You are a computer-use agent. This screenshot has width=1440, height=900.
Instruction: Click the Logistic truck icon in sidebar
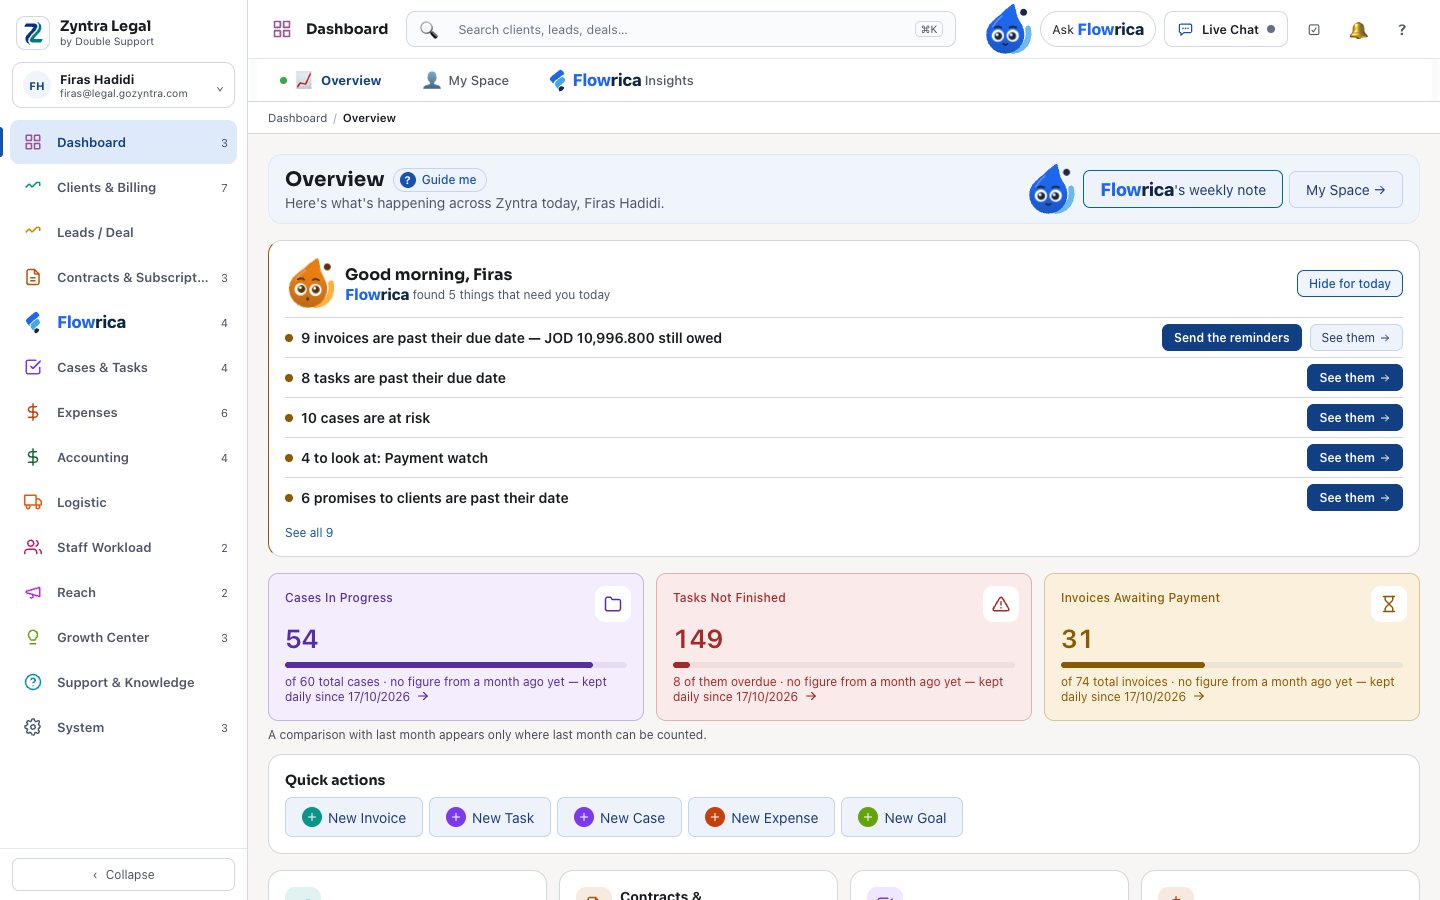tap(33, 502)
